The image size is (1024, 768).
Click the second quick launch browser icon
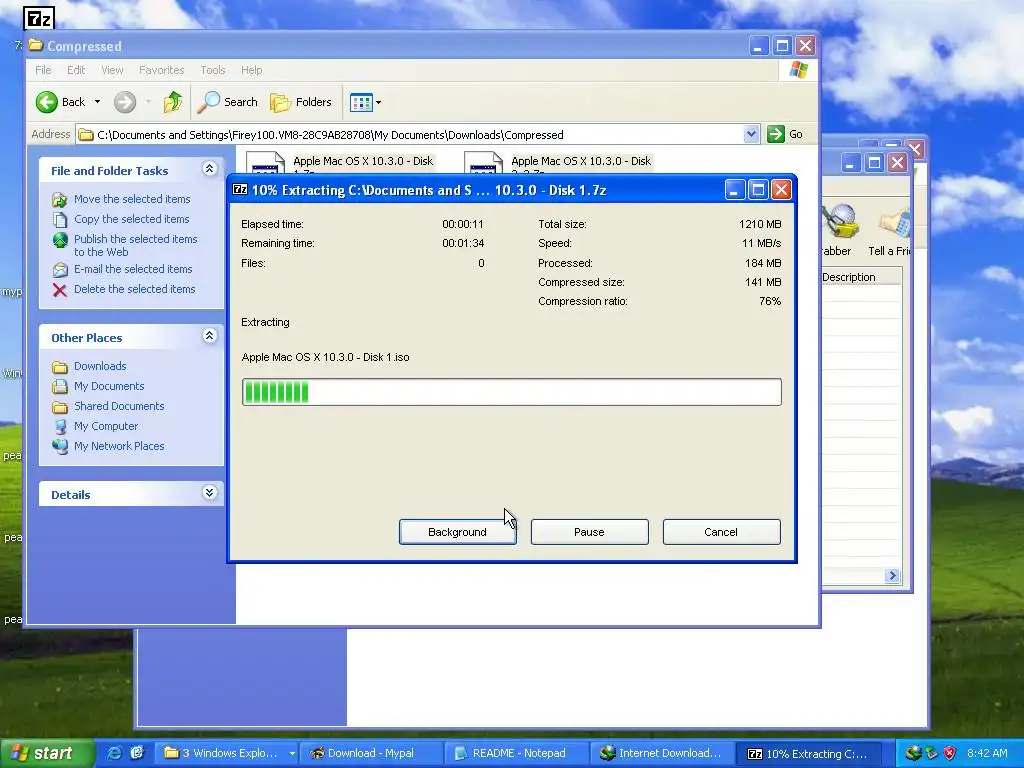pos(136,753)
